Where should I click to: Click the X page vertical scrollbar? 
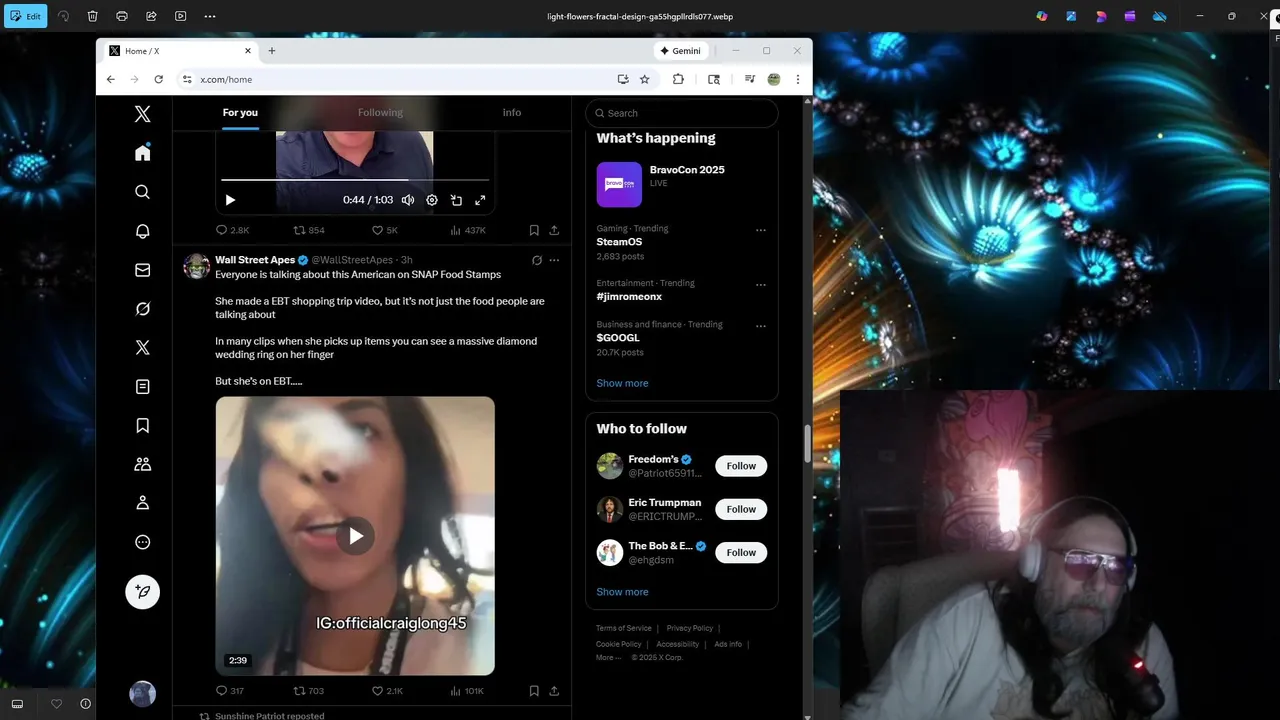pos(807,443)
